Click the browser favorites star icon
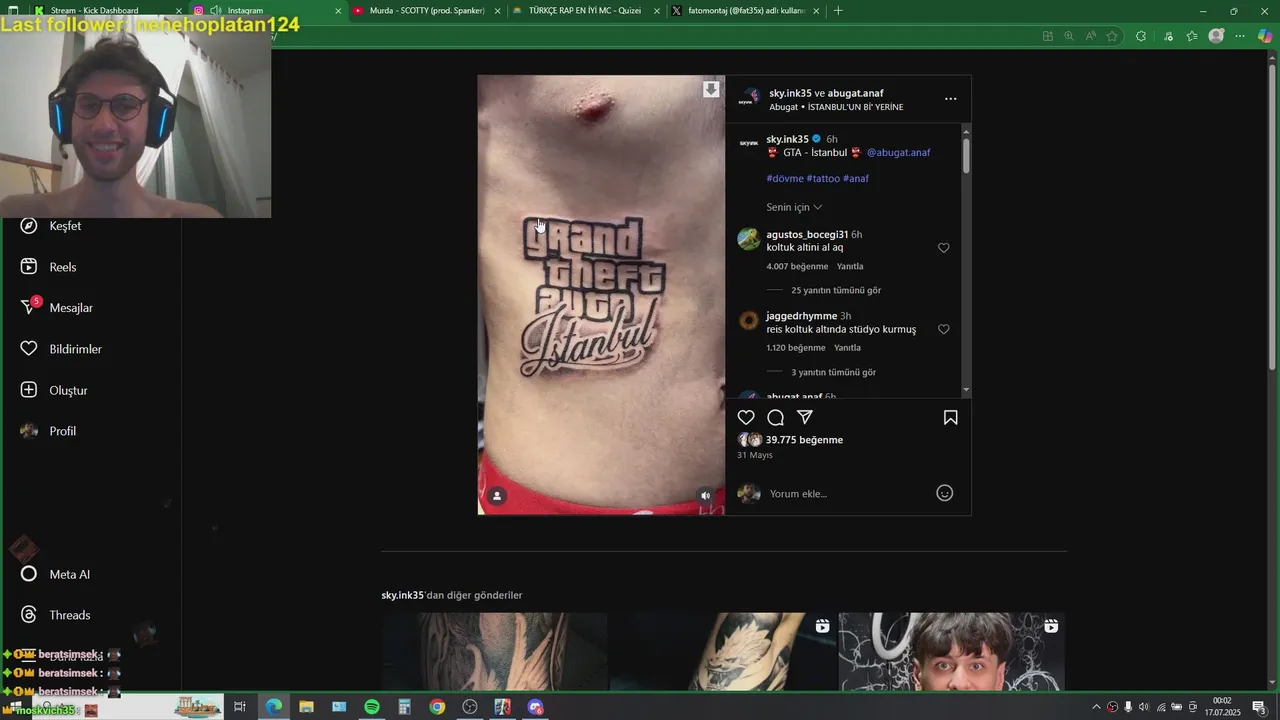This screenshot has height=720, width=1280. (1112, 36)
